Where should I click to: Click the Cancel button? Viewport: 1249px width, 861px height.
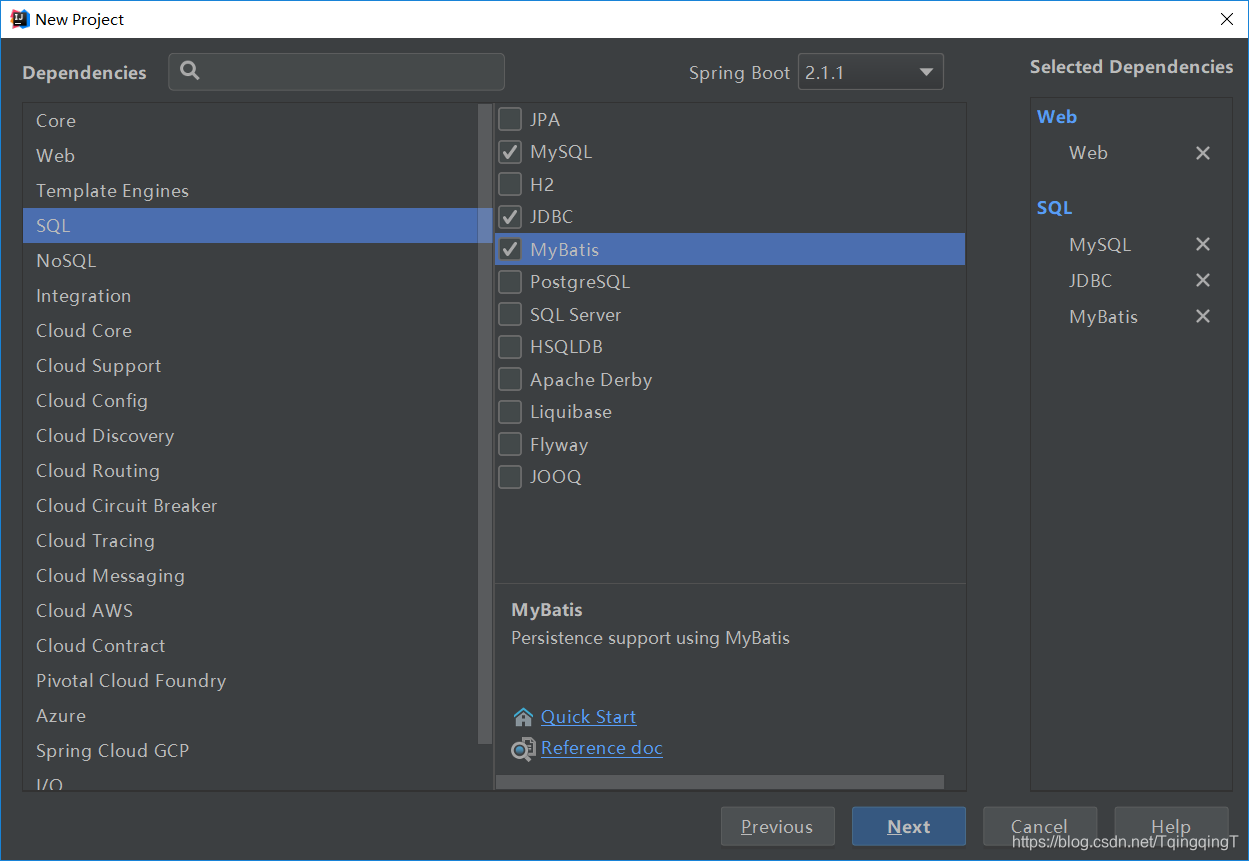(x=1039, y=827)
